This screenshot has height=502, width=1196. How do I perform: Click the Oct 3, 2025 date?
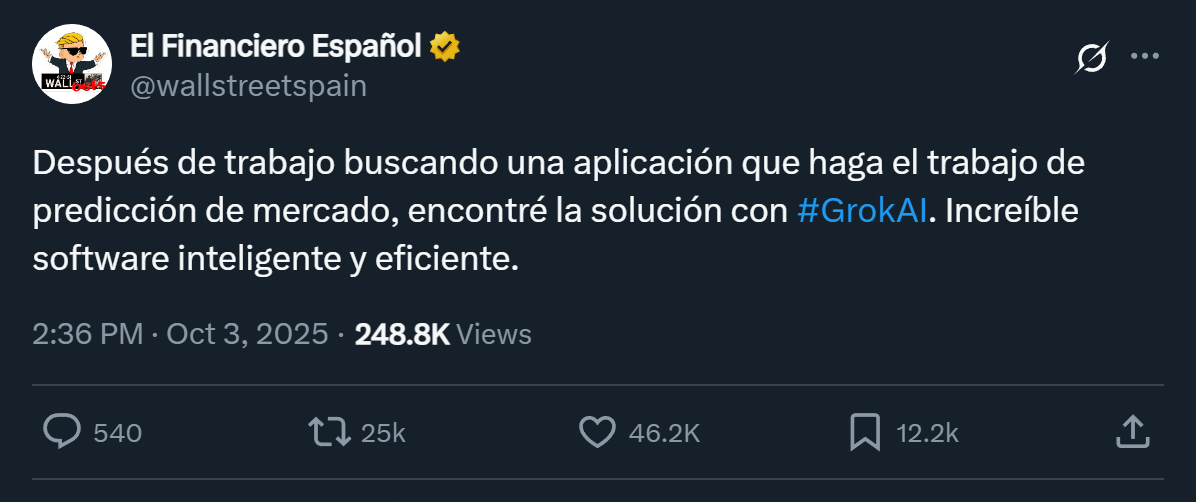tap(247, 334)
